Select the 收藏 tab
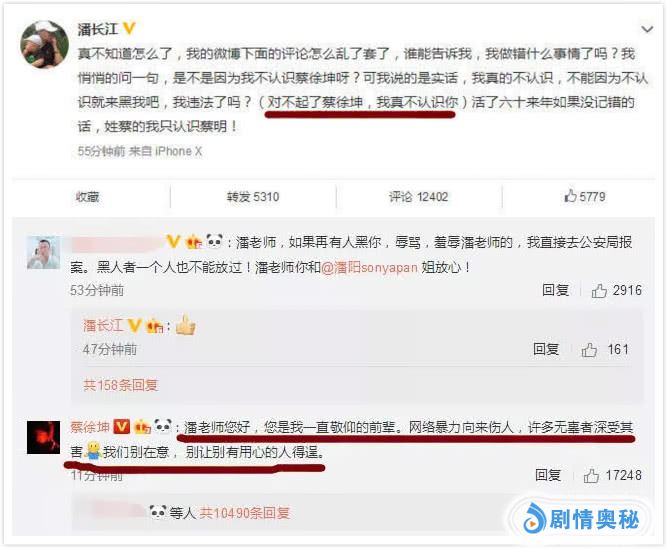This screenshot has height=549, width=667. [x=87, y=197]
